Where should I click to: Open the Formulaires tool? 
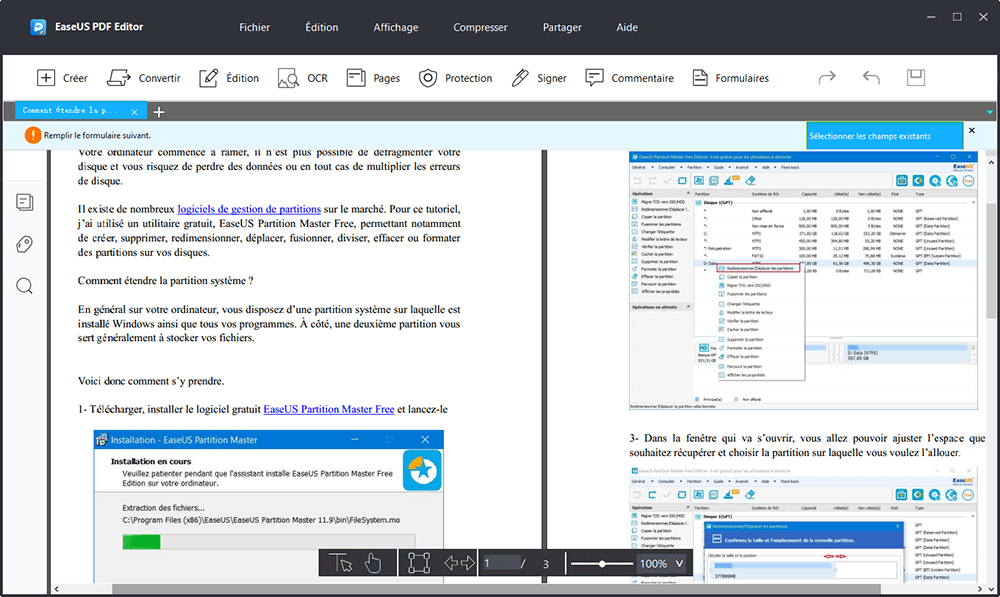[x=730, y=78]
